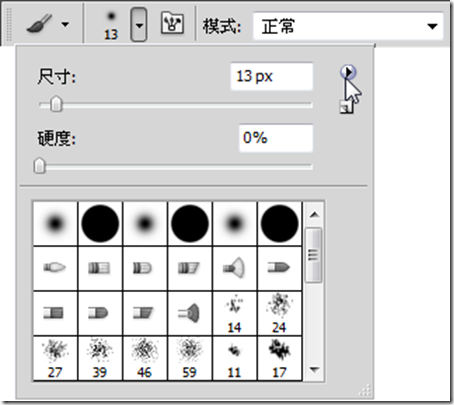Click the brush list scroll-down arrow

pos(314,369)
